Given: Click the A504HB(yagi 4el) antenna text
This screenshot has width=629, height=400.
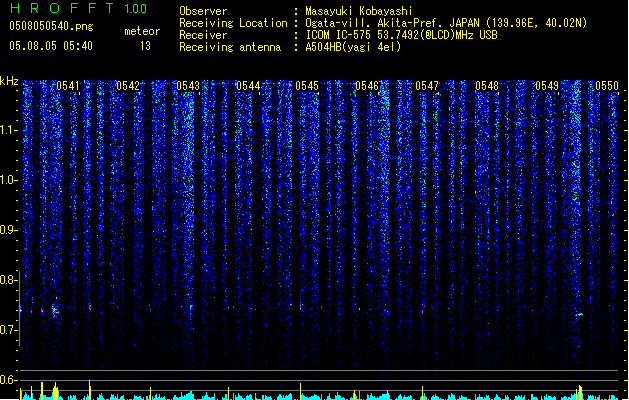Looking at the screenshot, I should tap(353, 47).
